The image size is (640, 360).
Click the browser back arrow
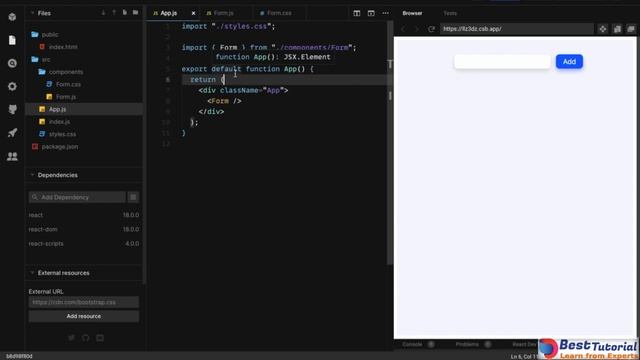tap(403, 29)
